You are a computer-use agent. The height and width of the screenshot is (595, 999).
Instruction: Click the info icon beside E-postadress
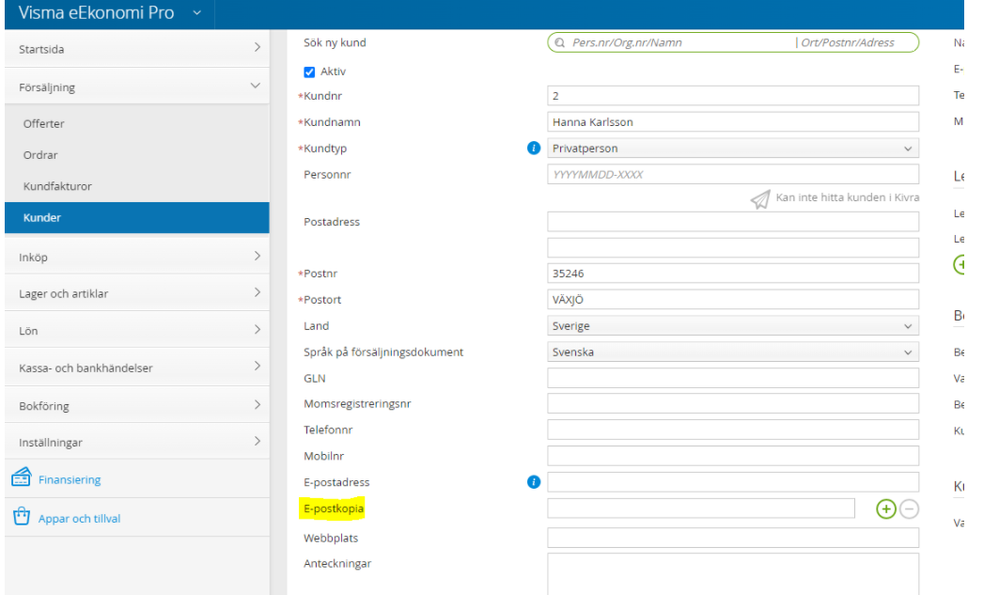click(x=533, y=482)
